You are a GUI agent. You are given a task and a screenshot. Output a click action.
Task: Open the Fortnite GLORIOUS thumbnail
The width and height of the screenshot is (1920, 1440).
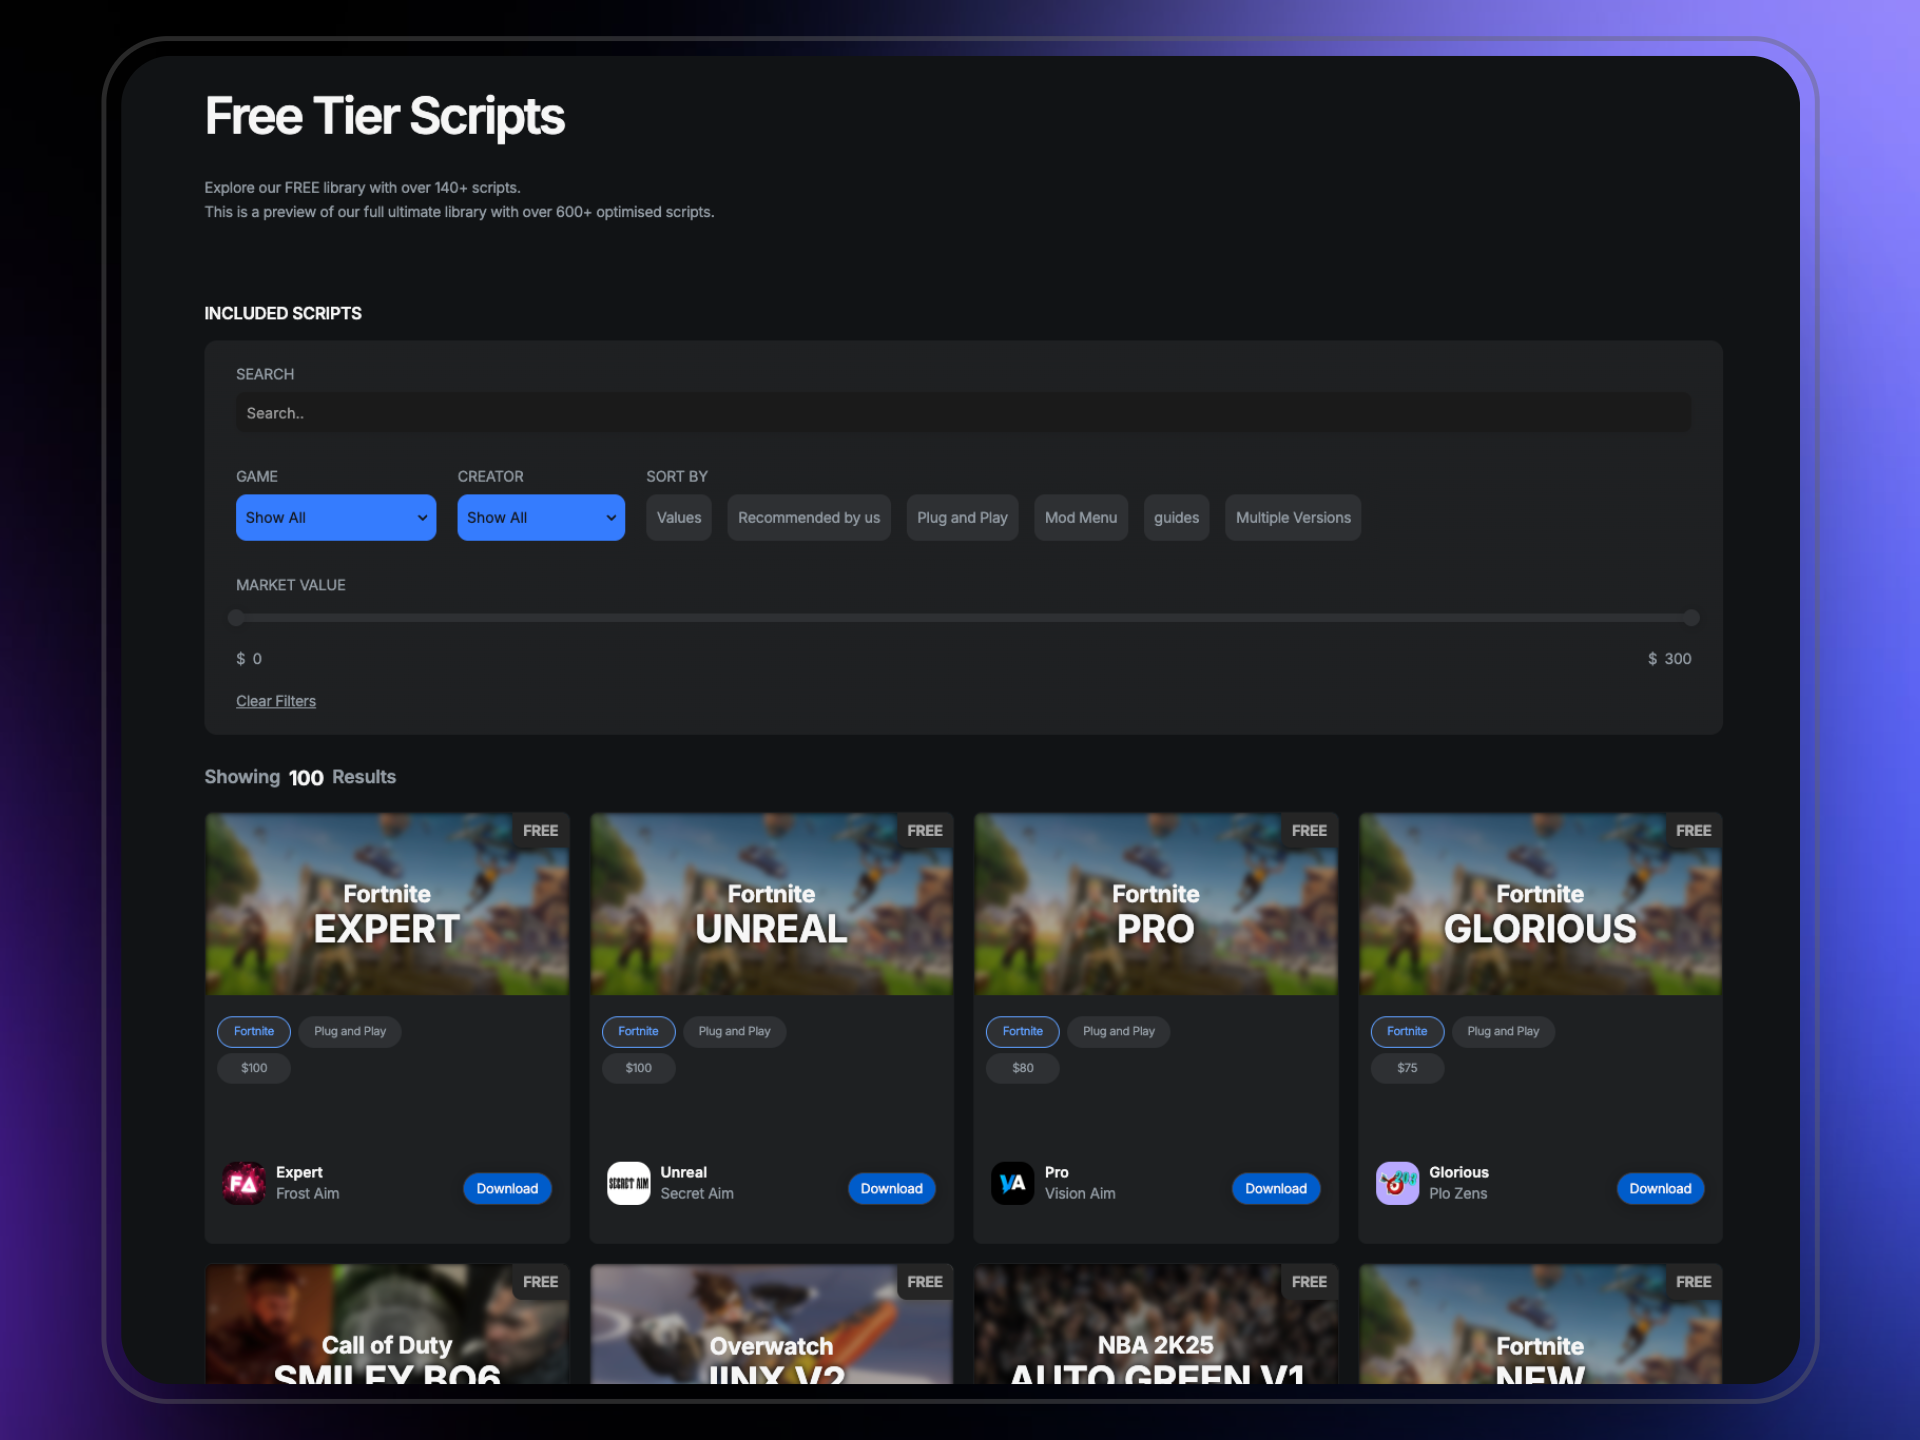(x=1540, y=904)
